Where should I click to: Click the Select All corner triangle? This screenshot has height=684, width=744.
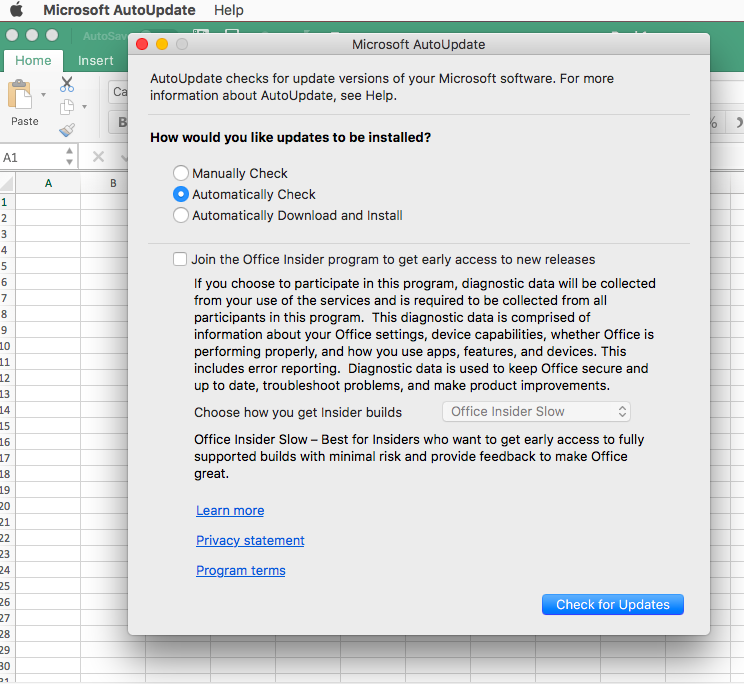coord(7,183)
